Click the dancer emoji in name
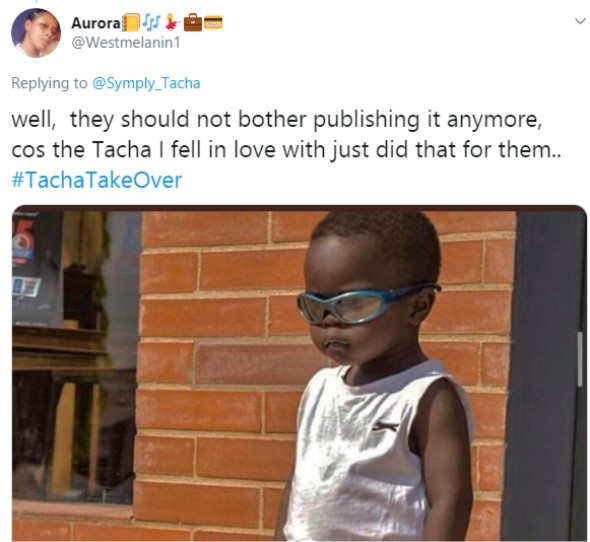This screenshot has height=542, width=590. (172, 22)
